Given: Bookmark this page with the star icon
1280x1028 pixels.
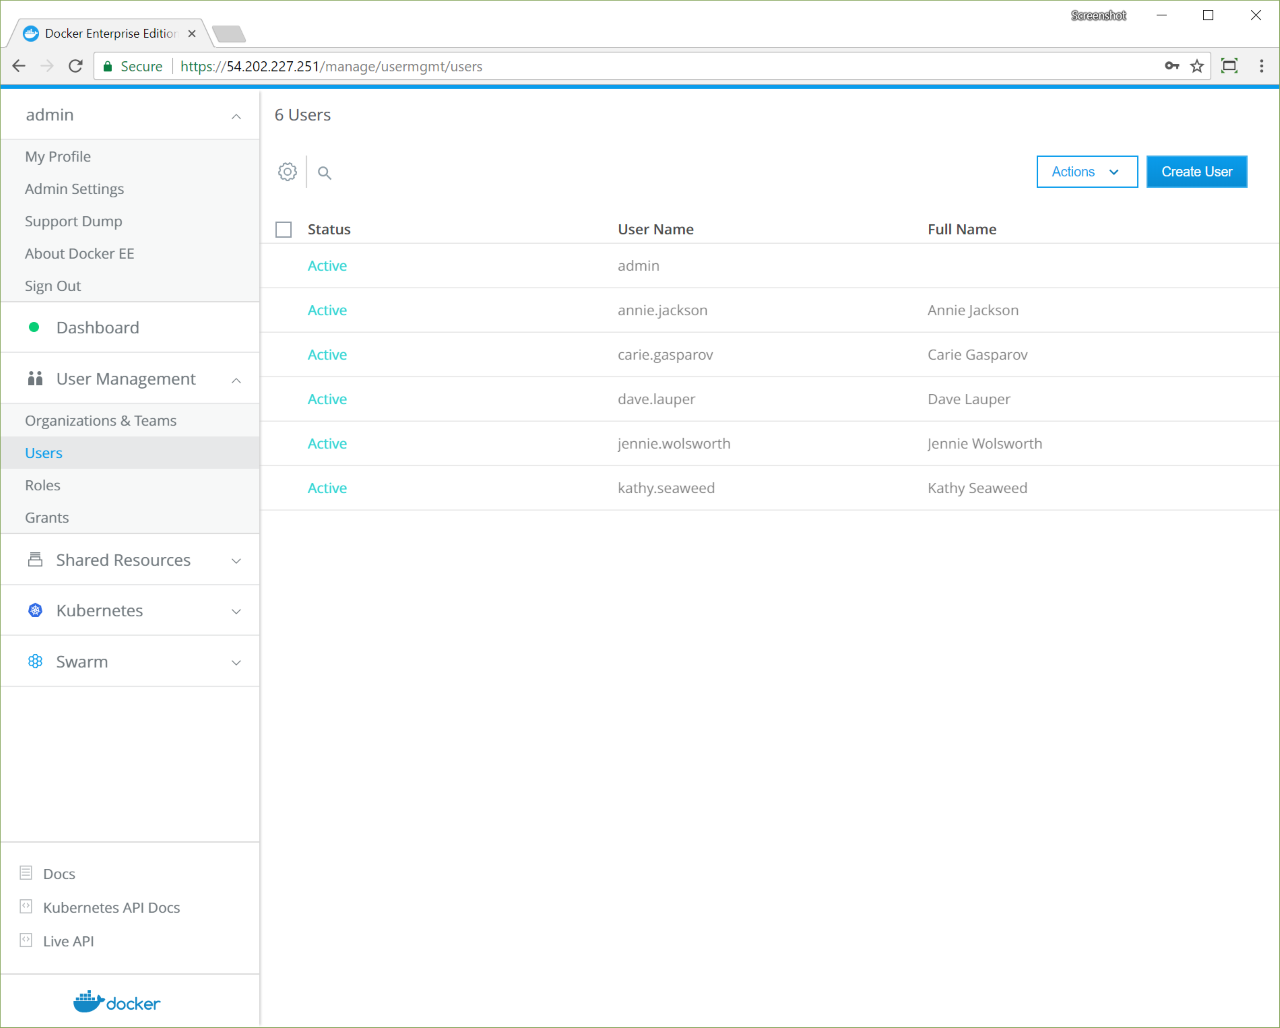Looking at the screenshot, I should pyautogui.click(x=1197, y=66).
